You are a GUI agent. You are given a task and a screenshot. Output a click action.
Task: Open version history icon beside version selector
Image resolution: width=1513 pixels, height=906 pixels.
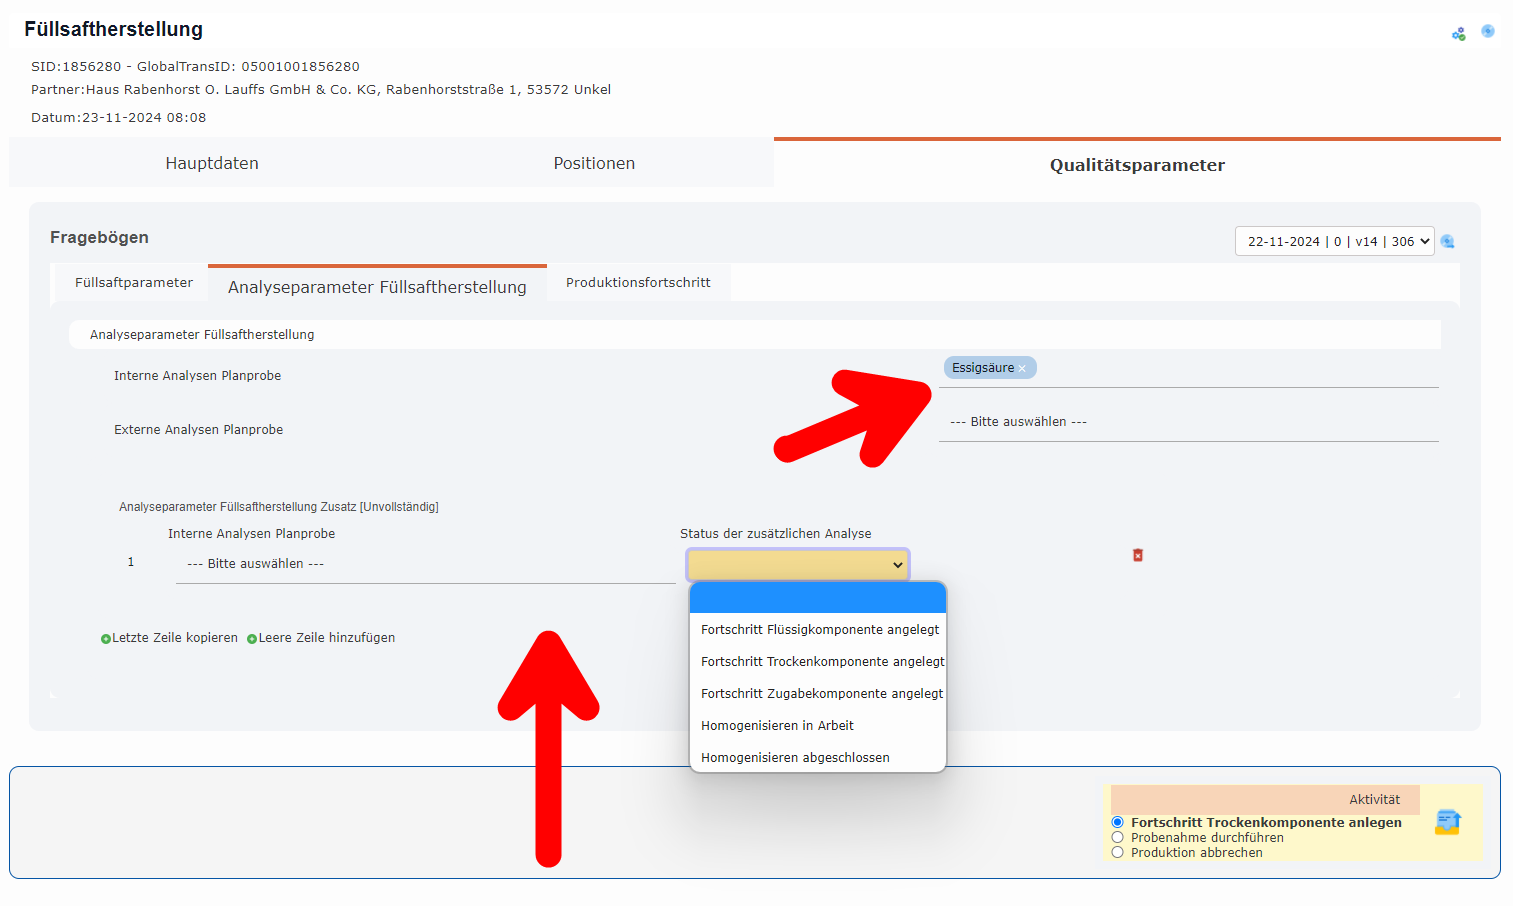(1447, 241)
